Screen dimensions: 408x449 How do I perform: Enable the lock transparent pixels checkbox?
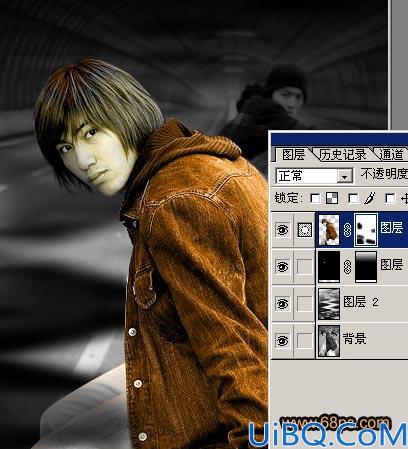315,198
